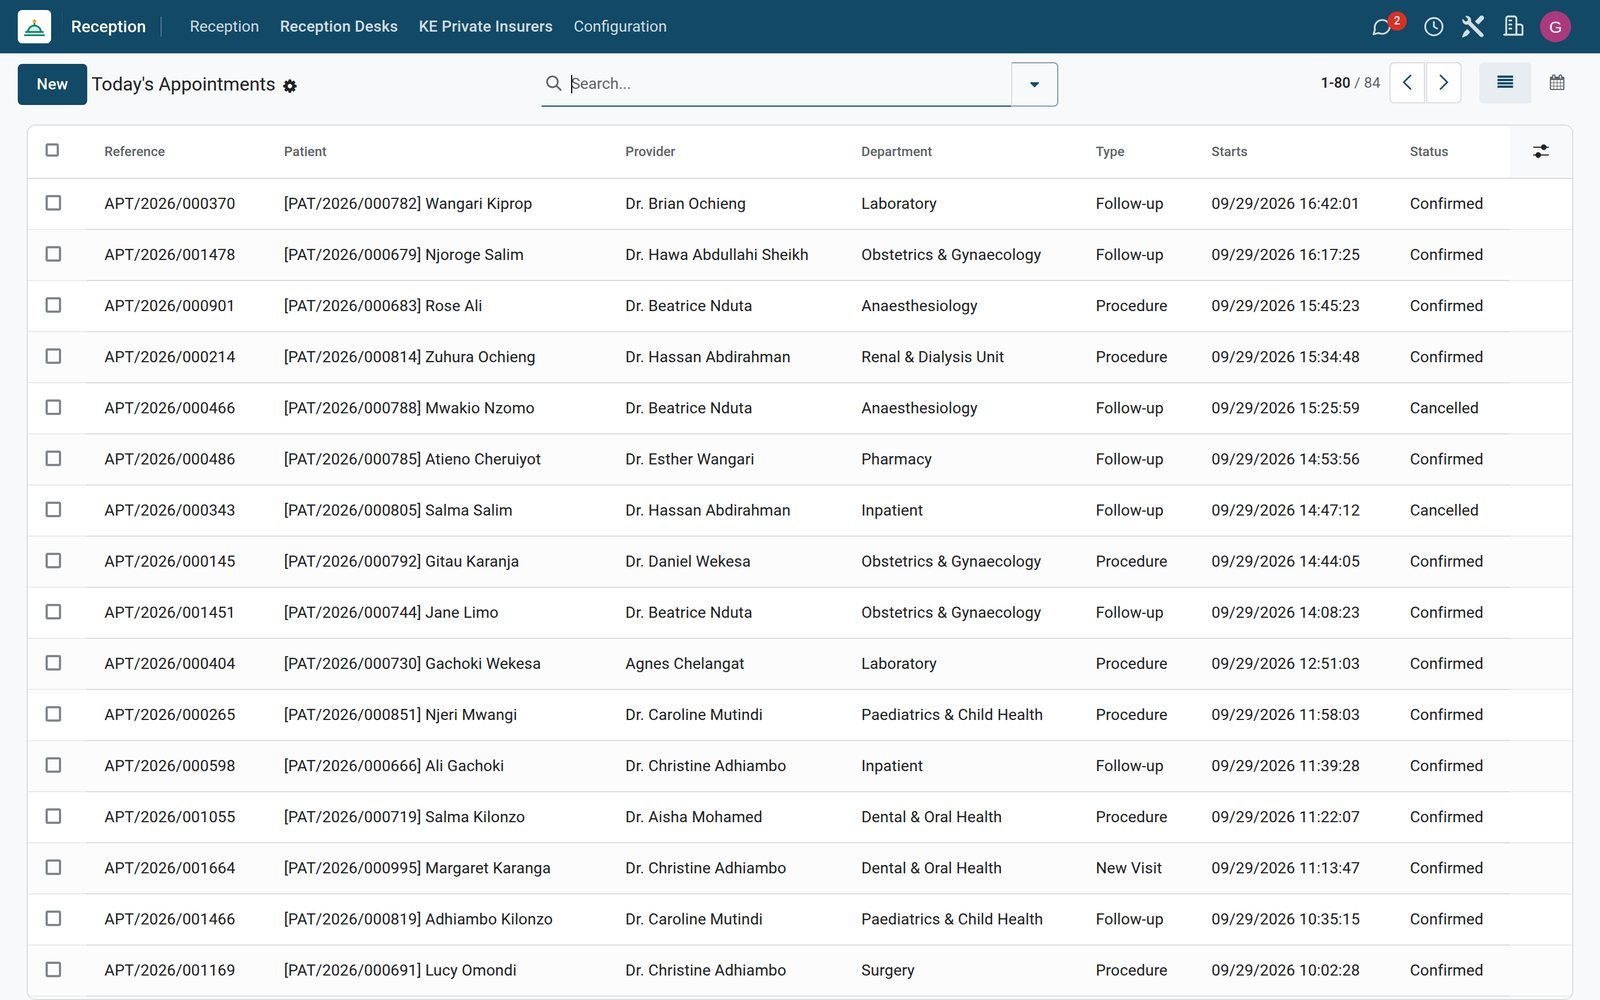This screenshot has width=1600, height=1000.
Task: Focus the Search input field
Action: click(x=788, y=84)
